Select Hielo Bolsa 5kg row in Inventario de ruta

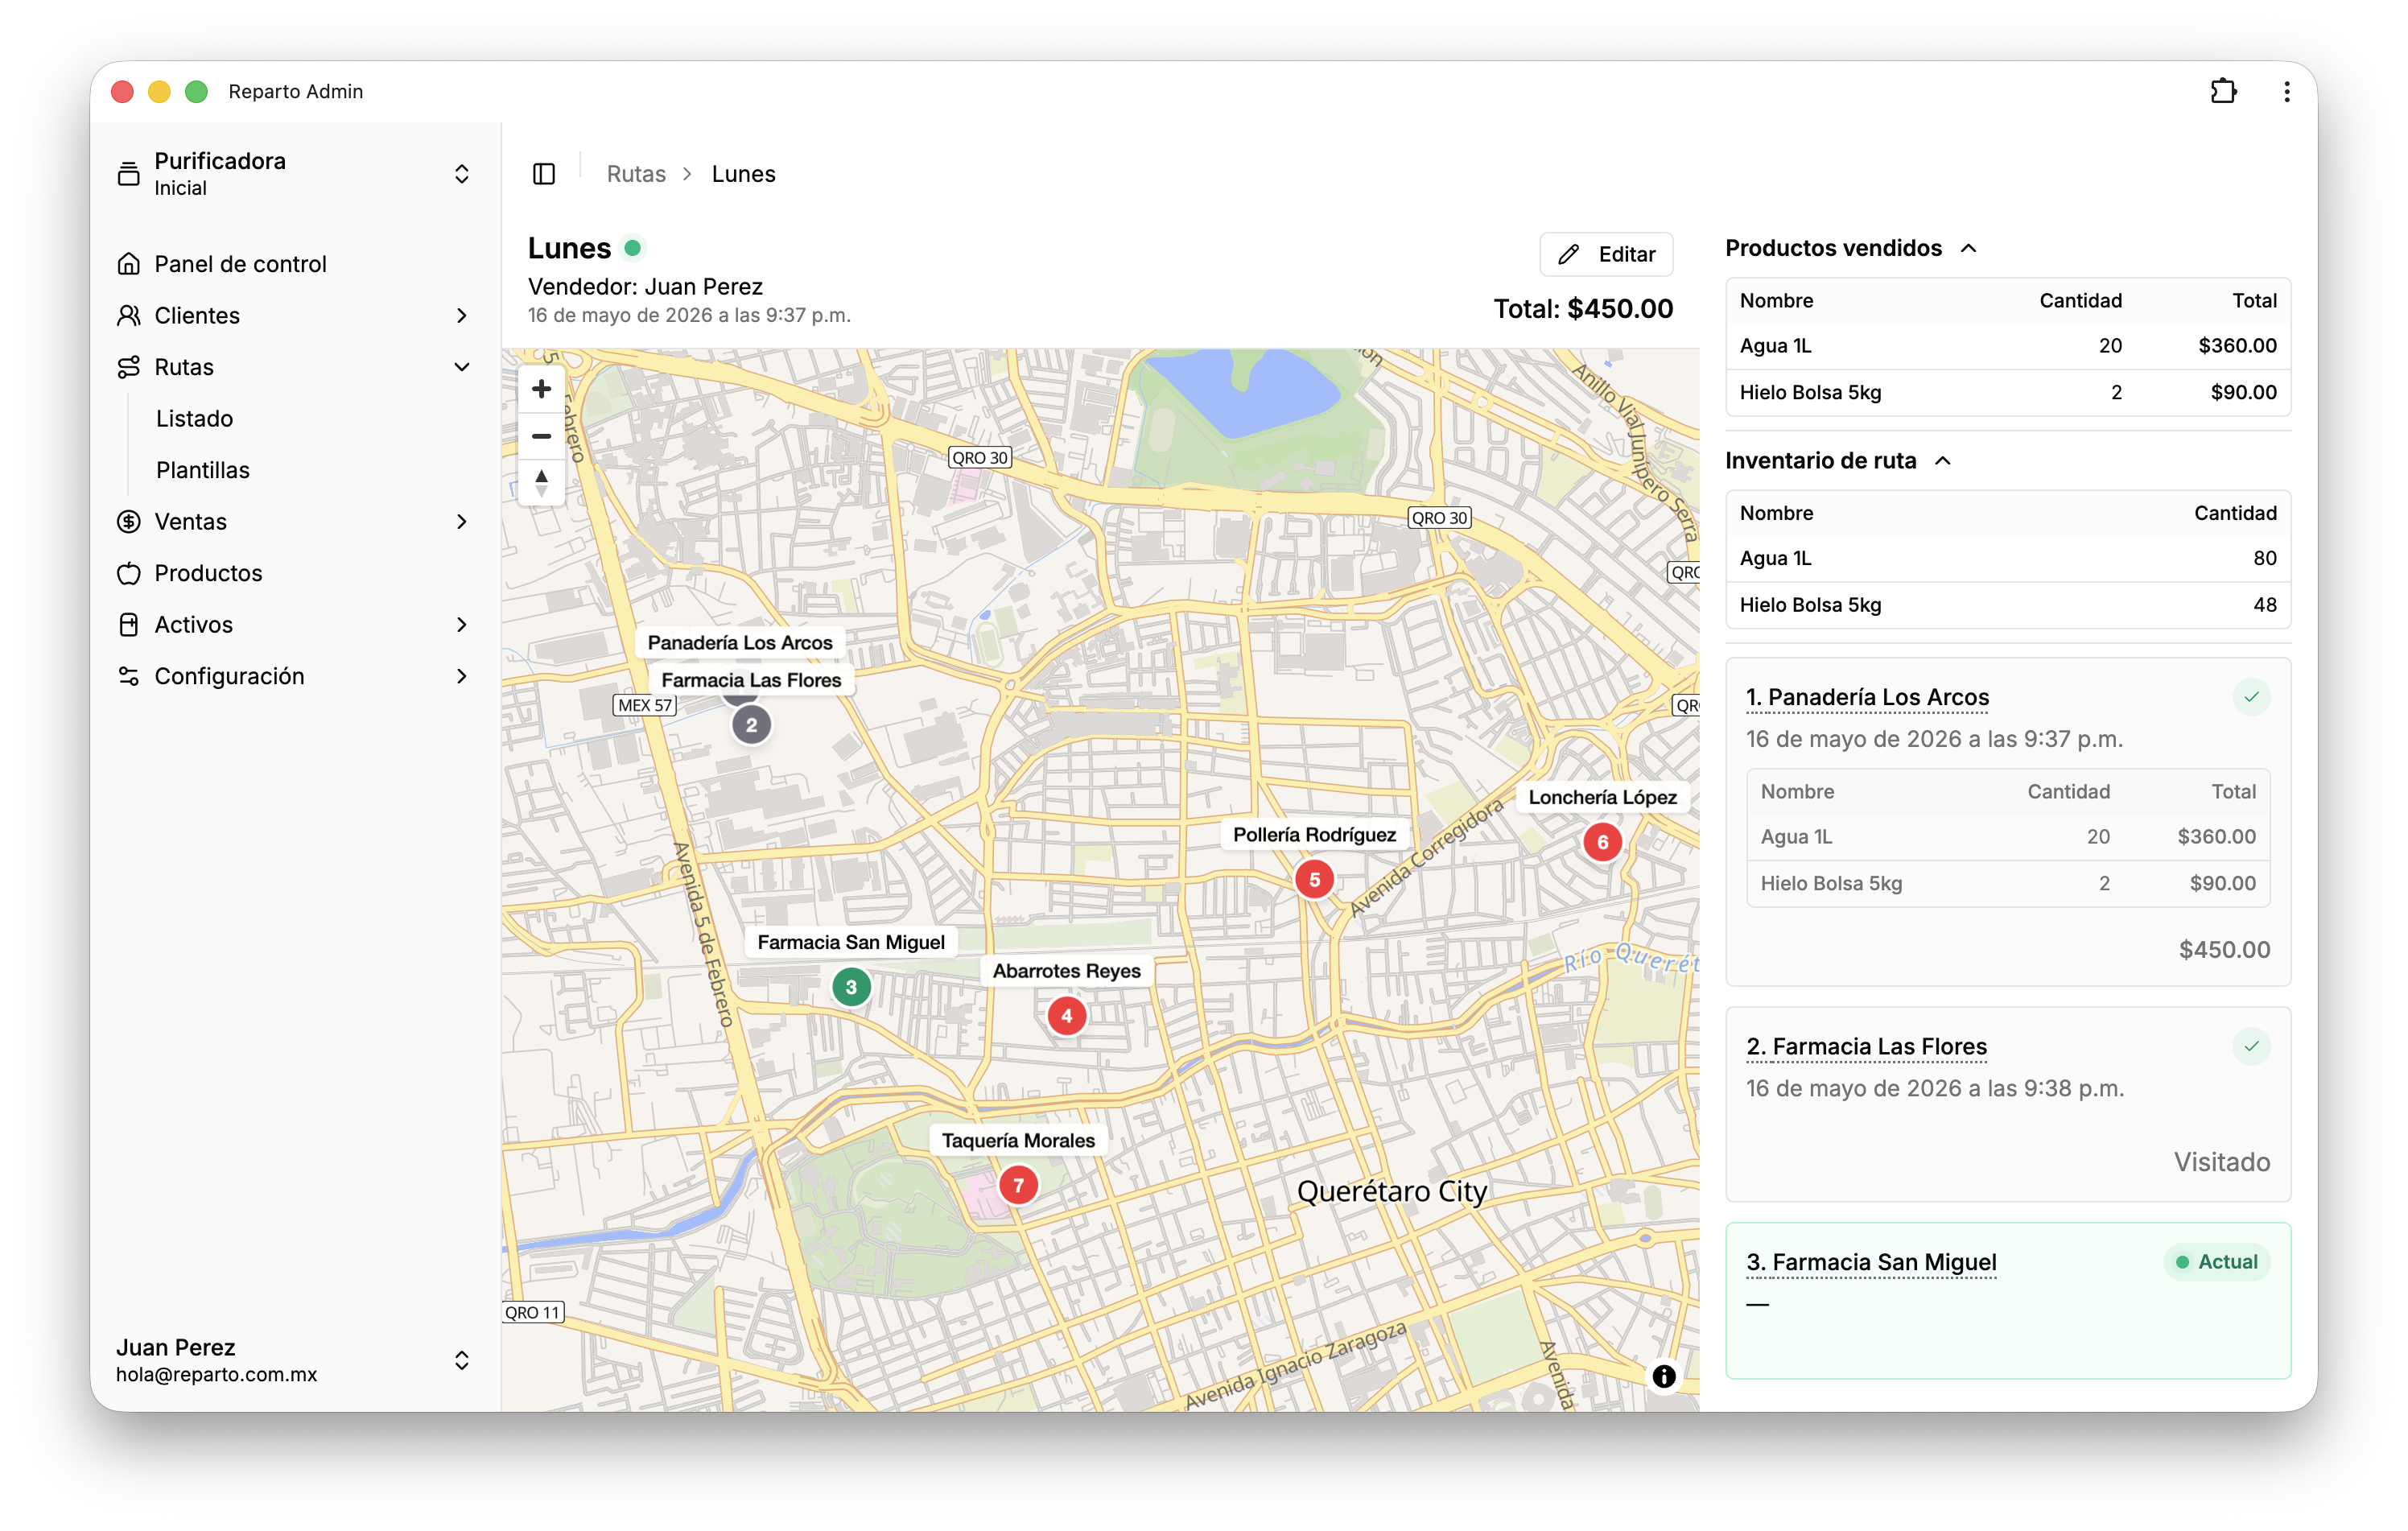click(2008, 605)
